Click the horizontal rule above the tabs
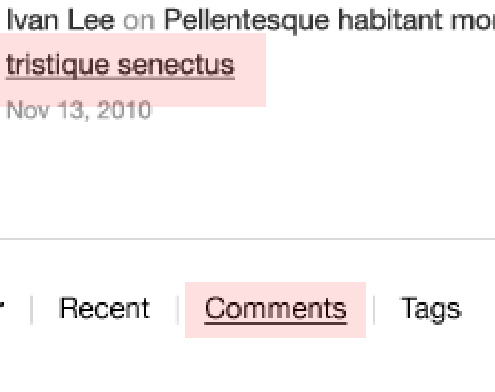The height and width of the screenshot is (392, 495). tap(247, 239)
